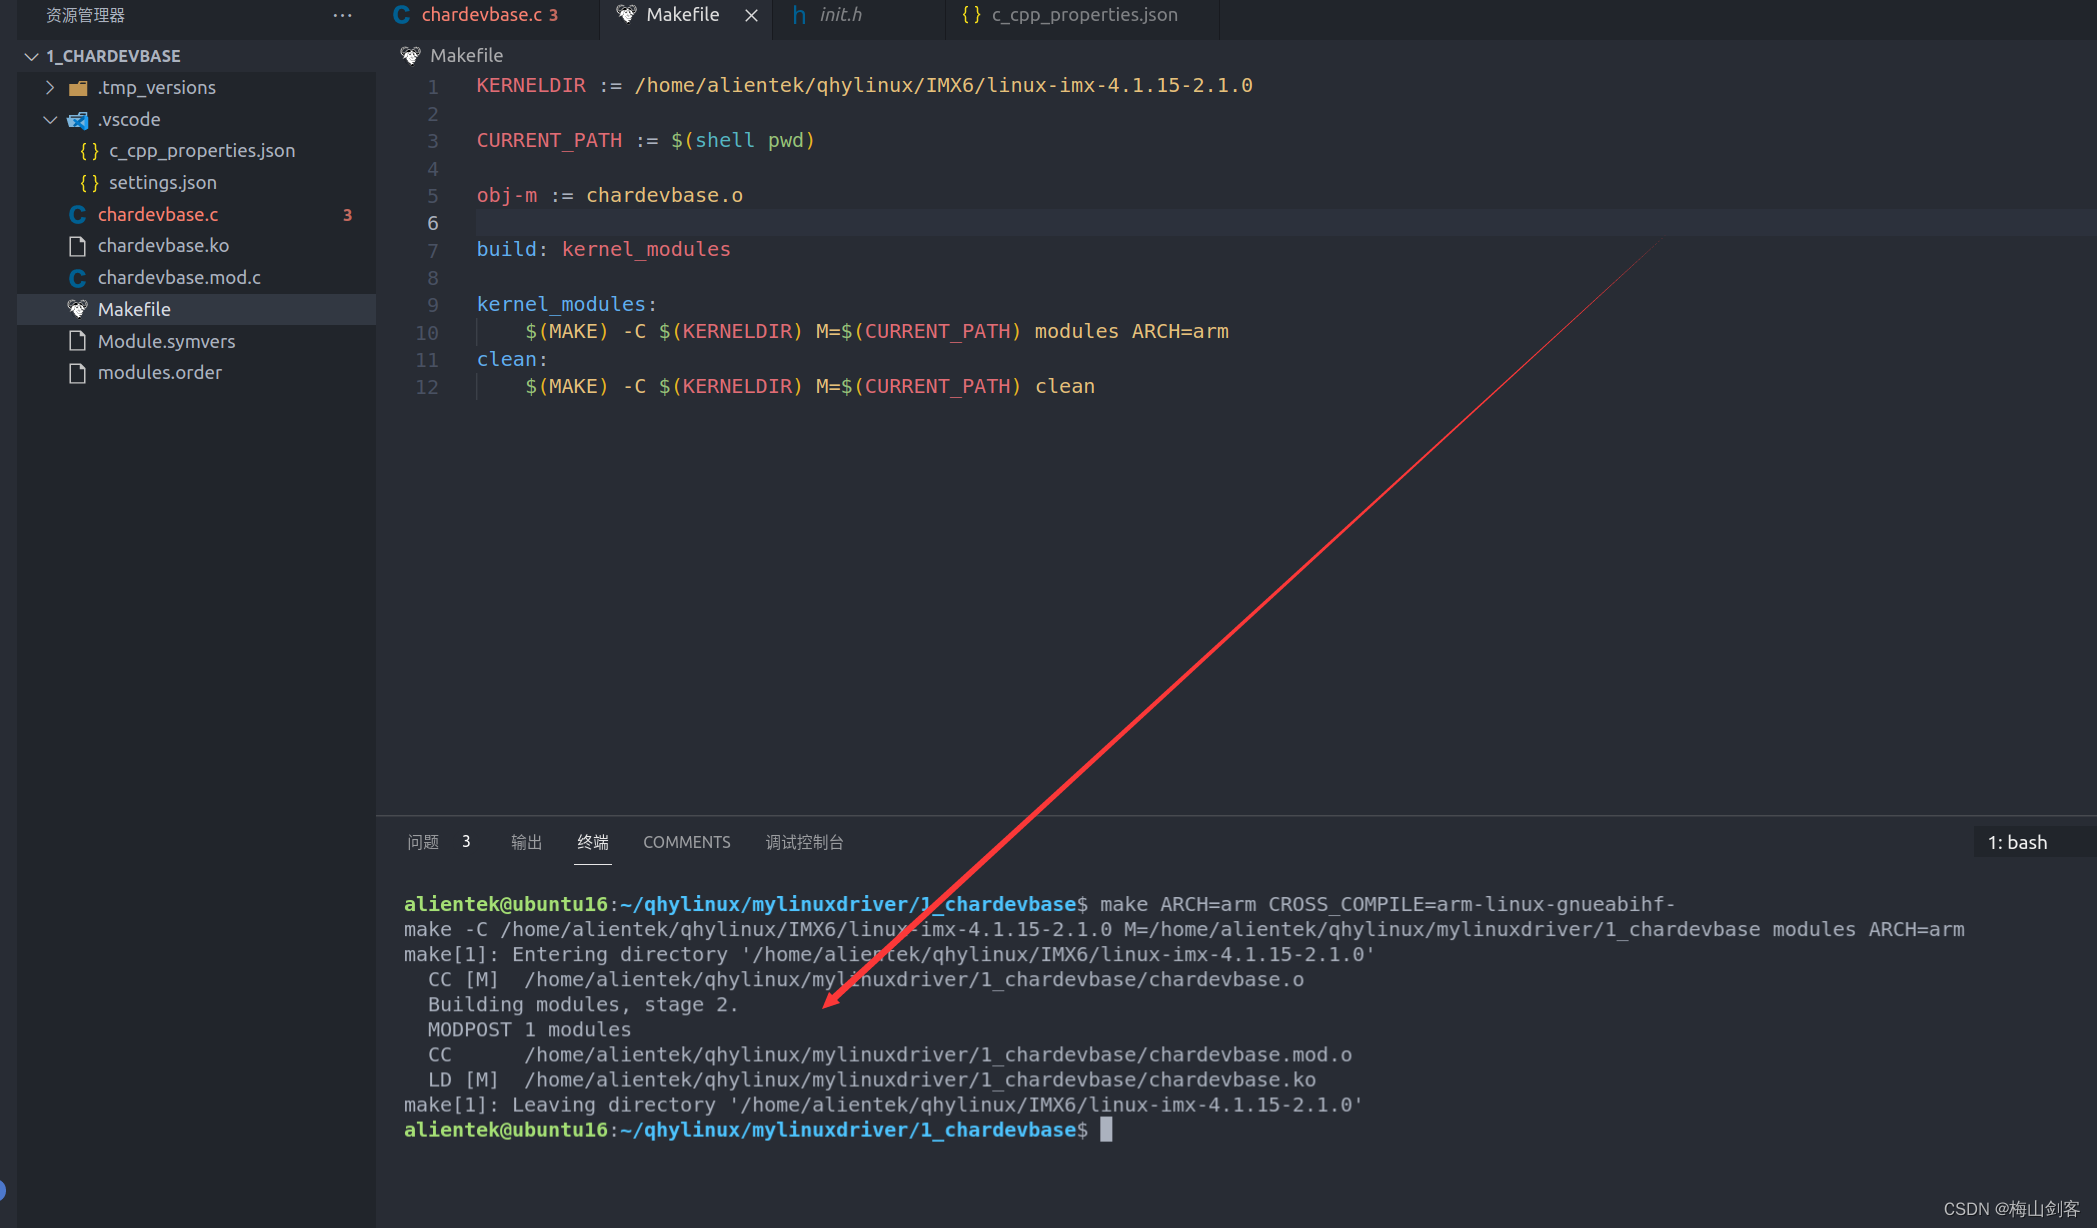Click the C icon next to chardevbase.c in explorer

click(x=77, y=214)
